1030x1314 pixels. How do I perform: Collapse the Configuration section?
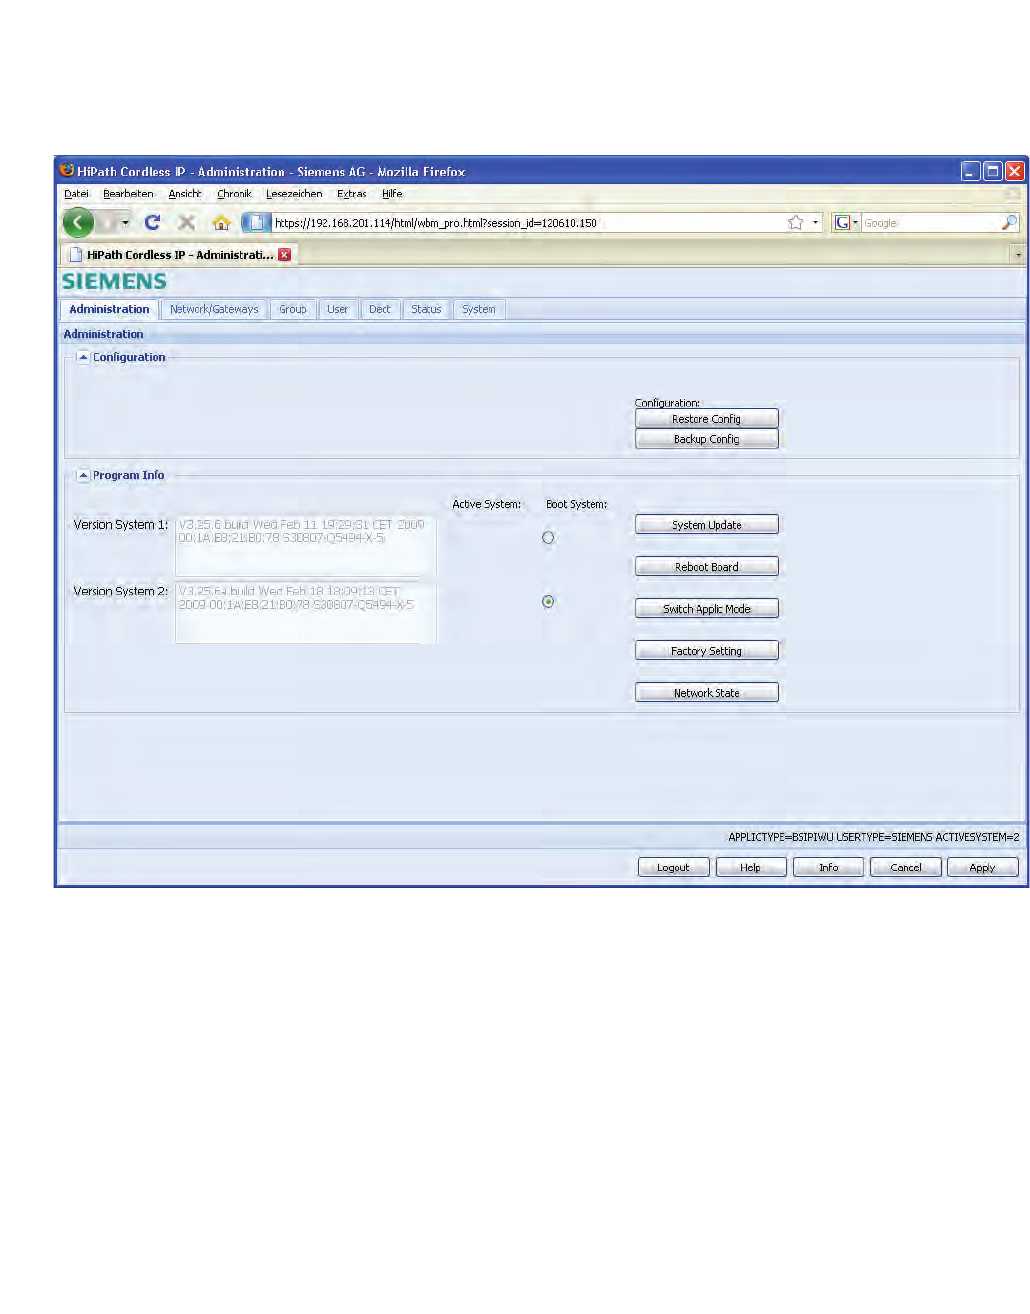tap(83, 357)
